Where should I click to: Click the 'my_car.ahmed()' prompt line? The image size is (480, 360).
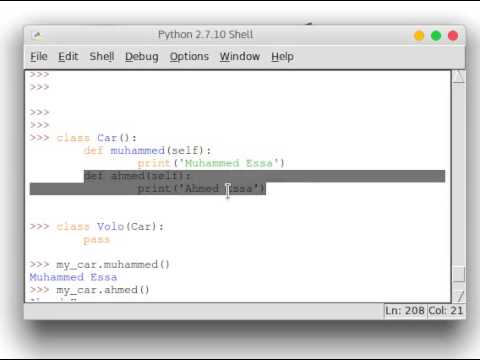103,290
